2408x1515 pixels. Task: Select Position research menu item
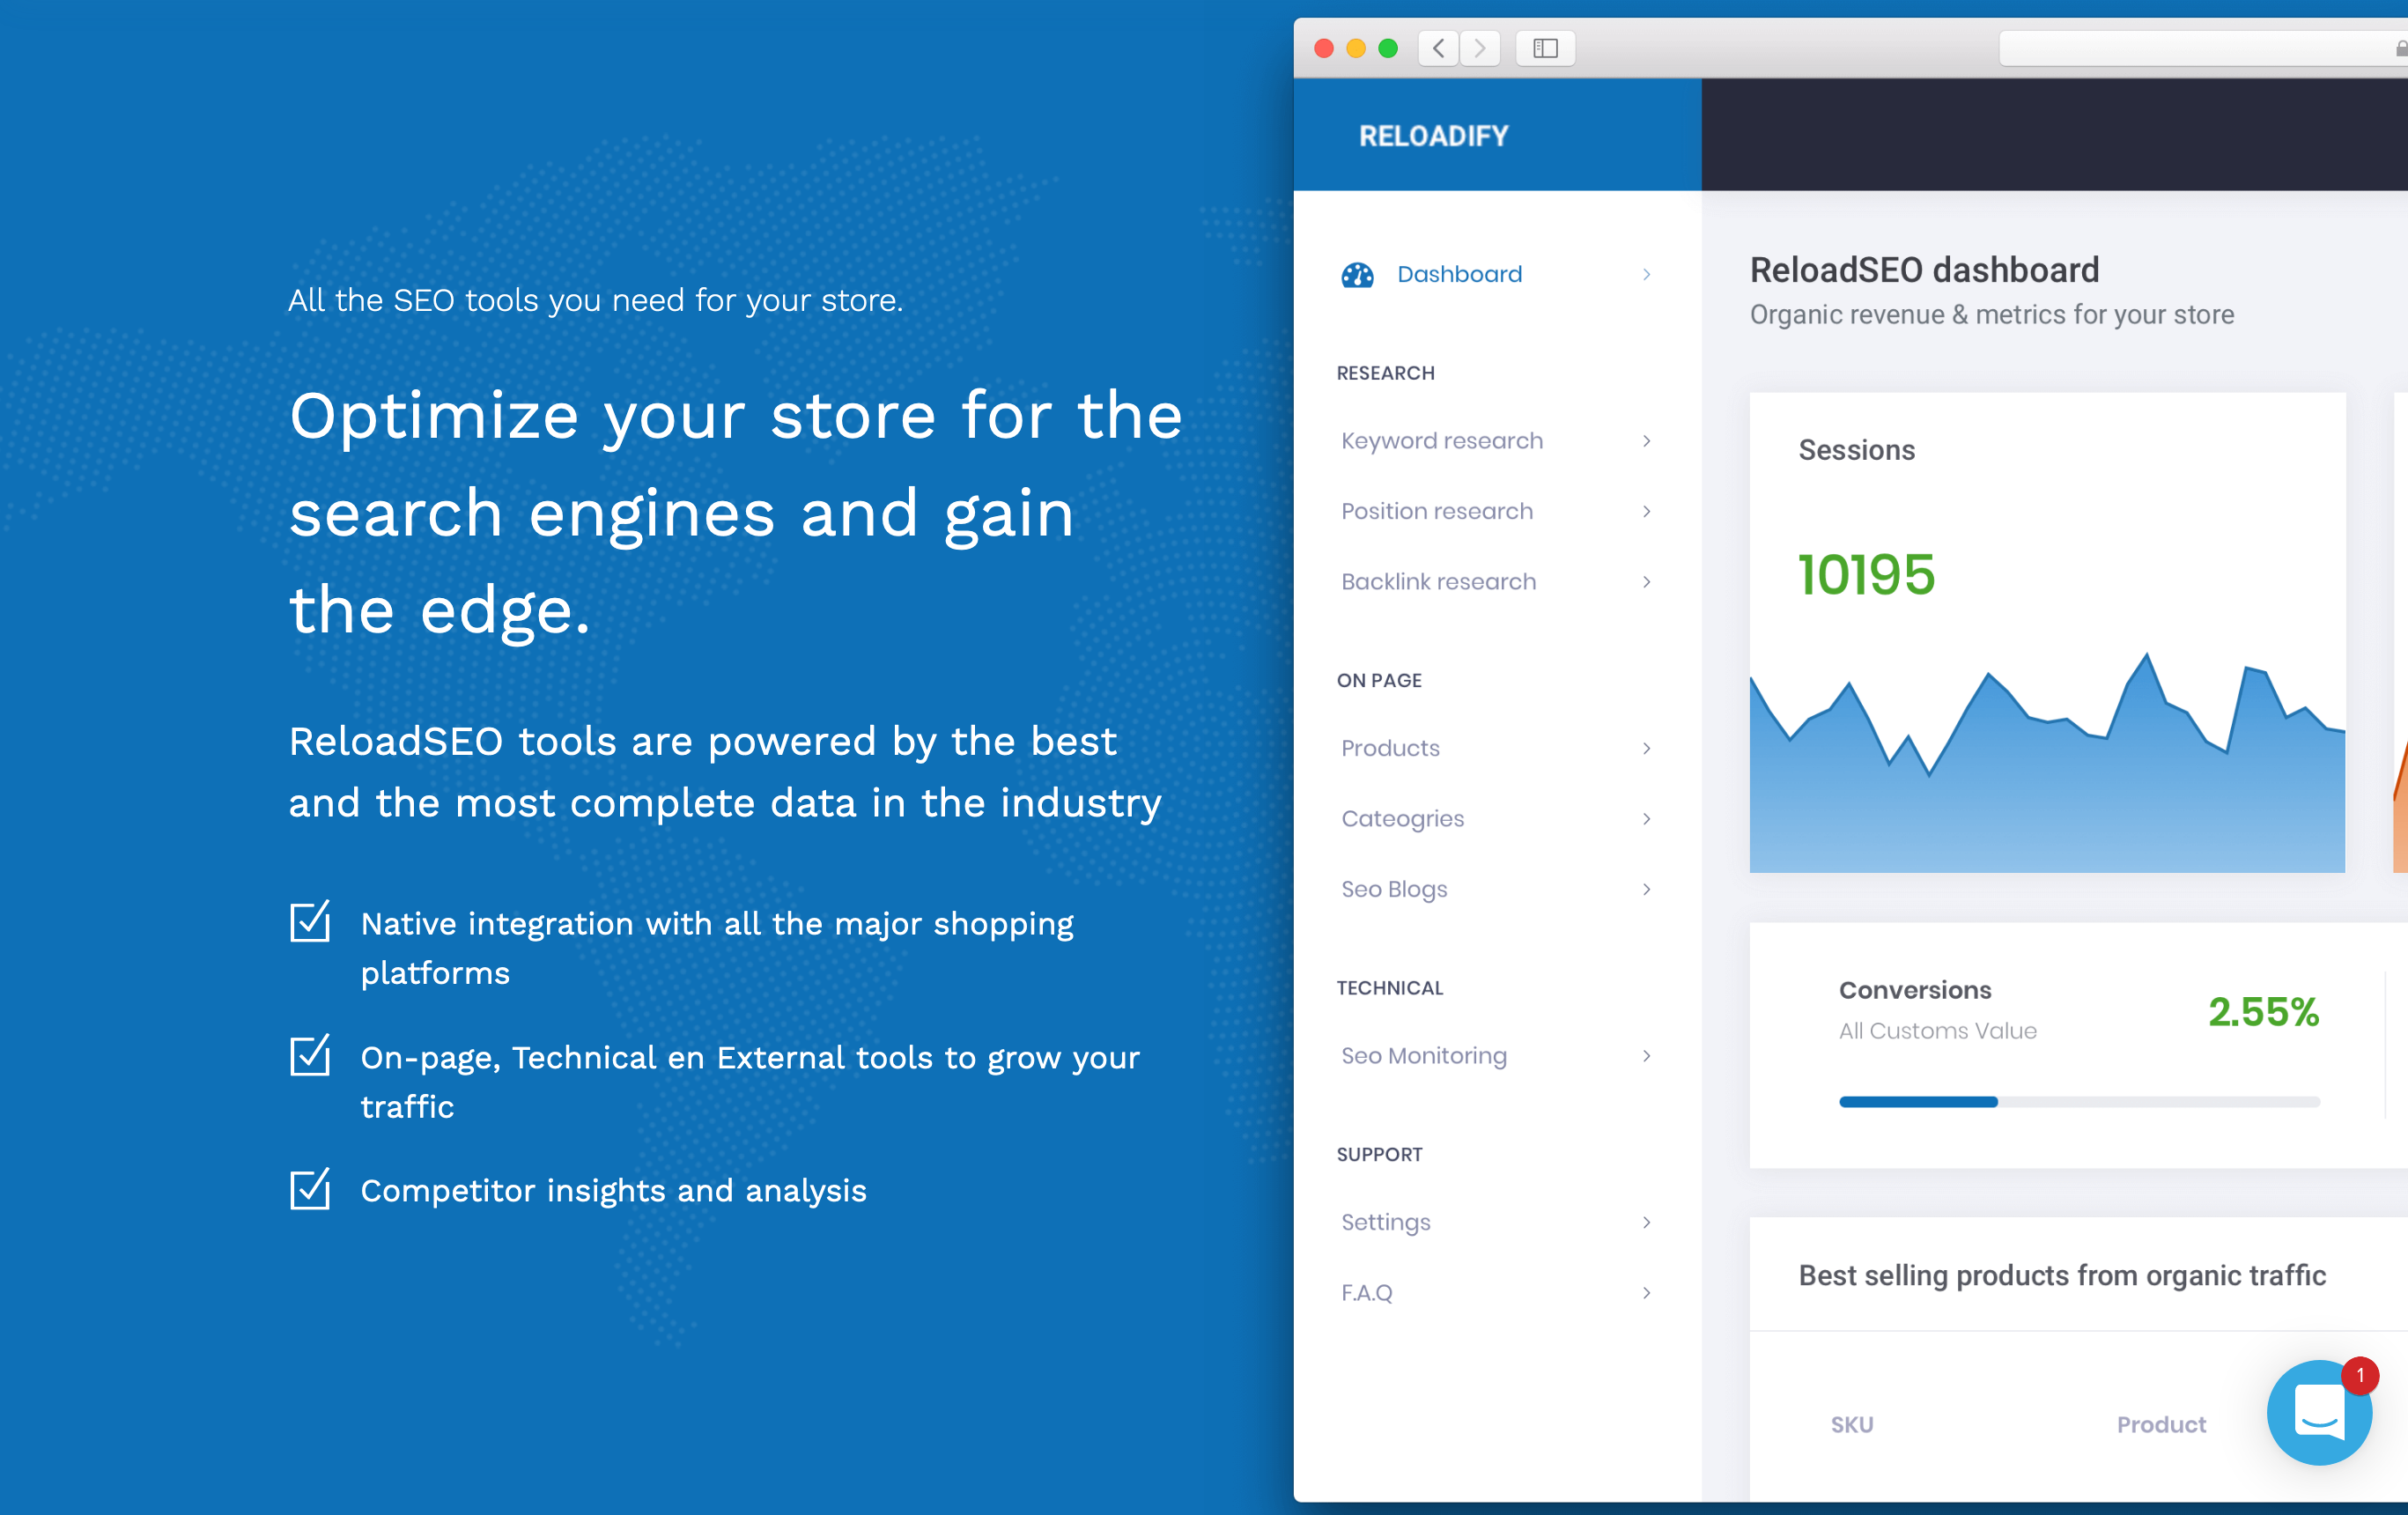click(x=1437, y=511)
